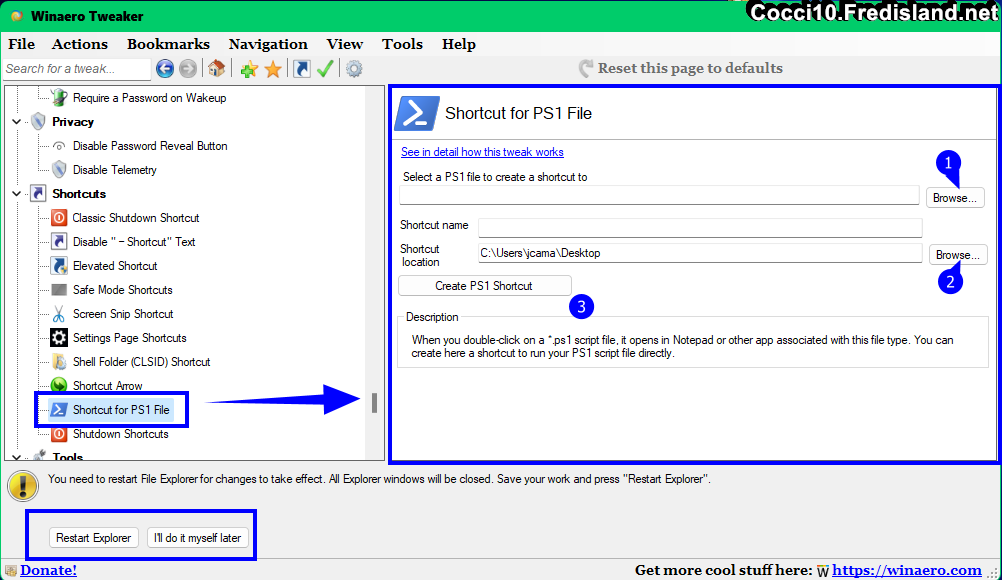The height and width of the screenshot is (580, 1002).
Task: Collapse the Privacy tree category
Action: [x=17, y=121]
